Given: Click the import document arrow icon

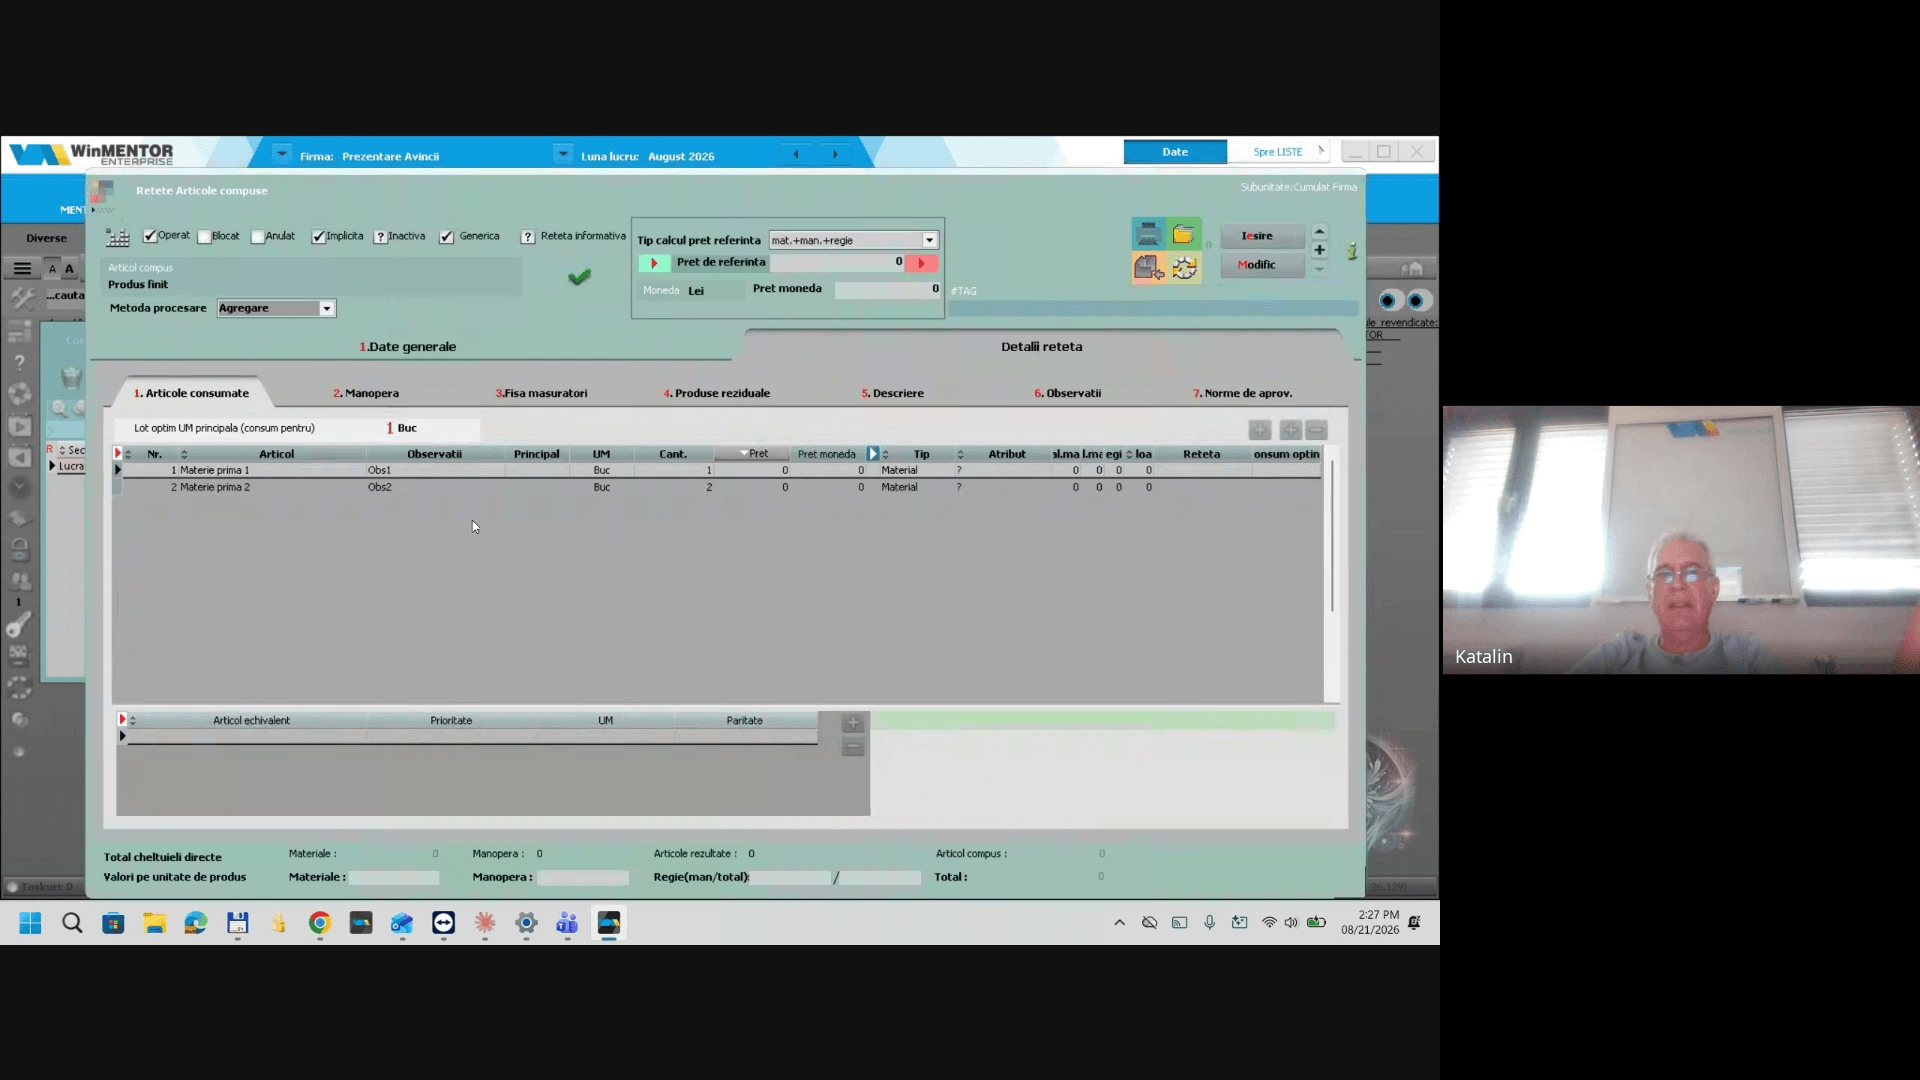Looking at the screenshot, I should click(x=1148, y=268).
